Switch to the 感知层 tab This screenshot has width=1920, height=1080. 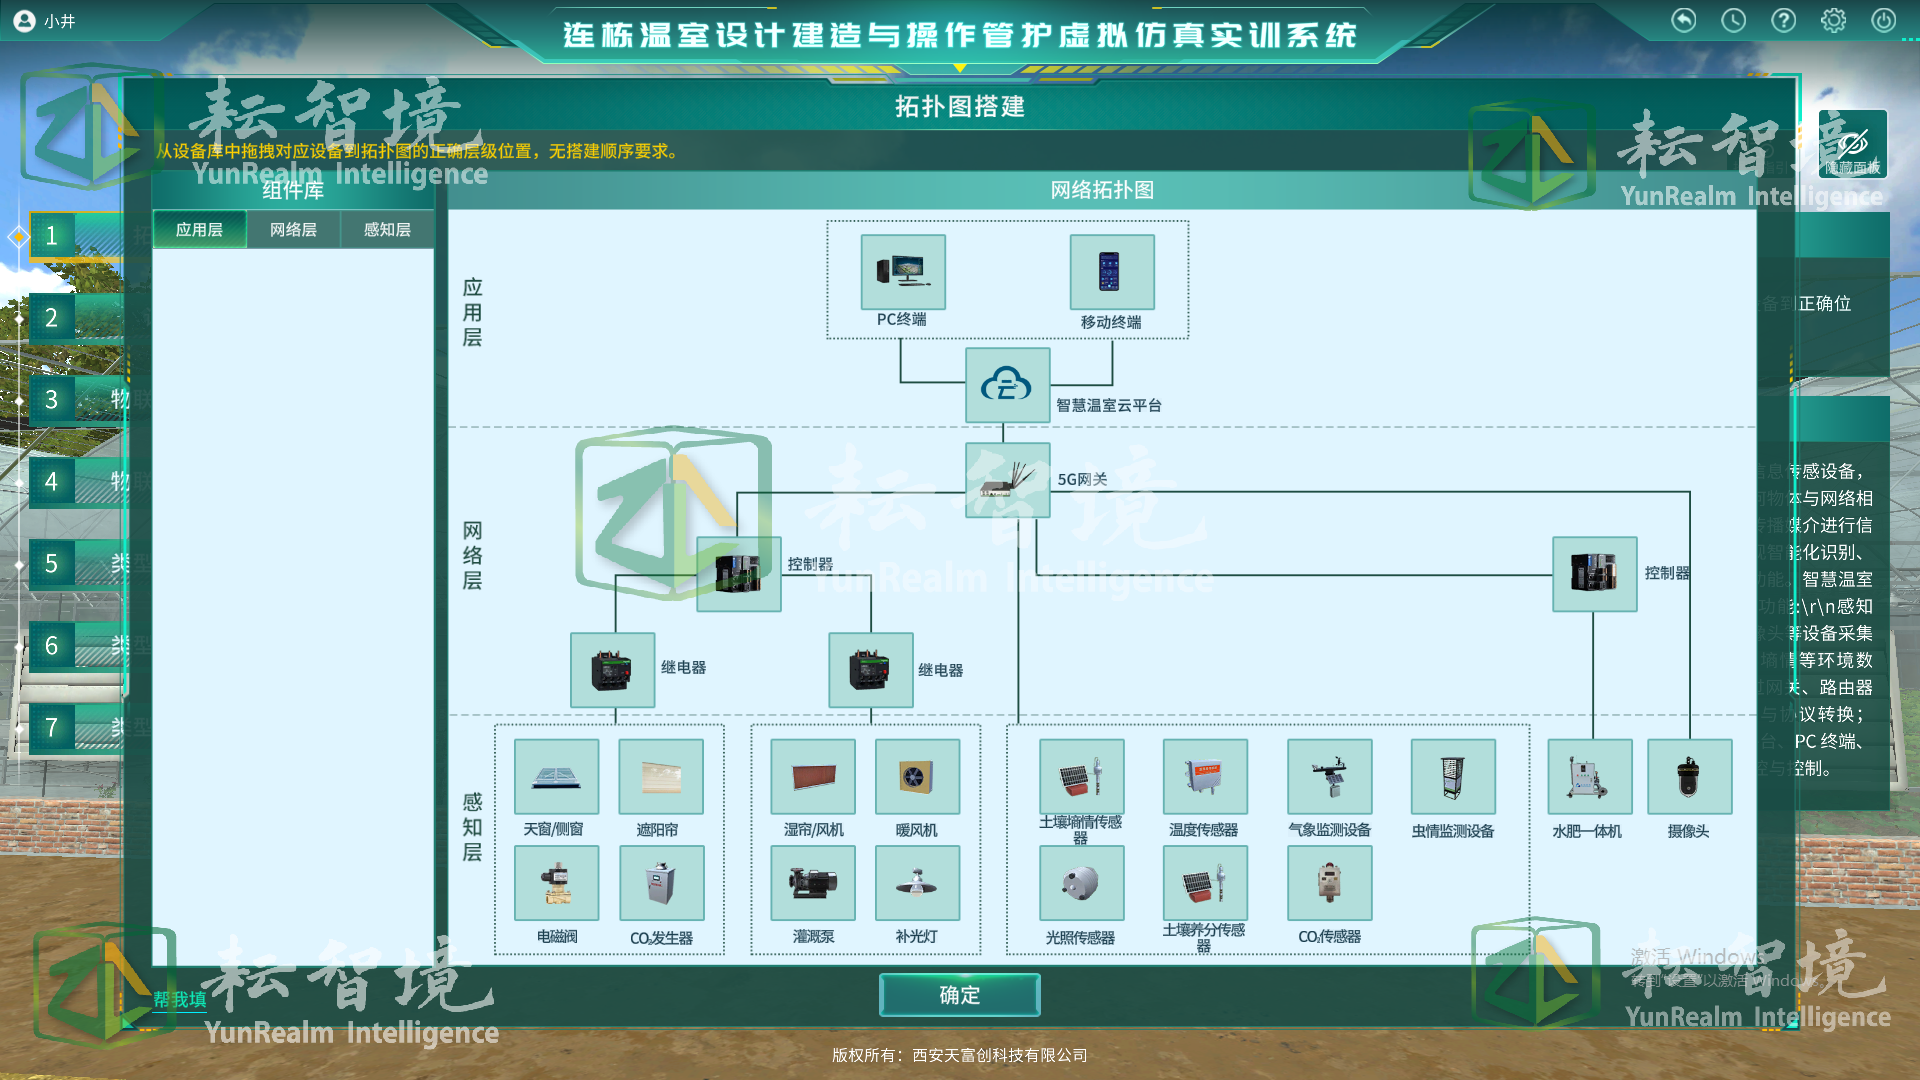pos(387,230)
